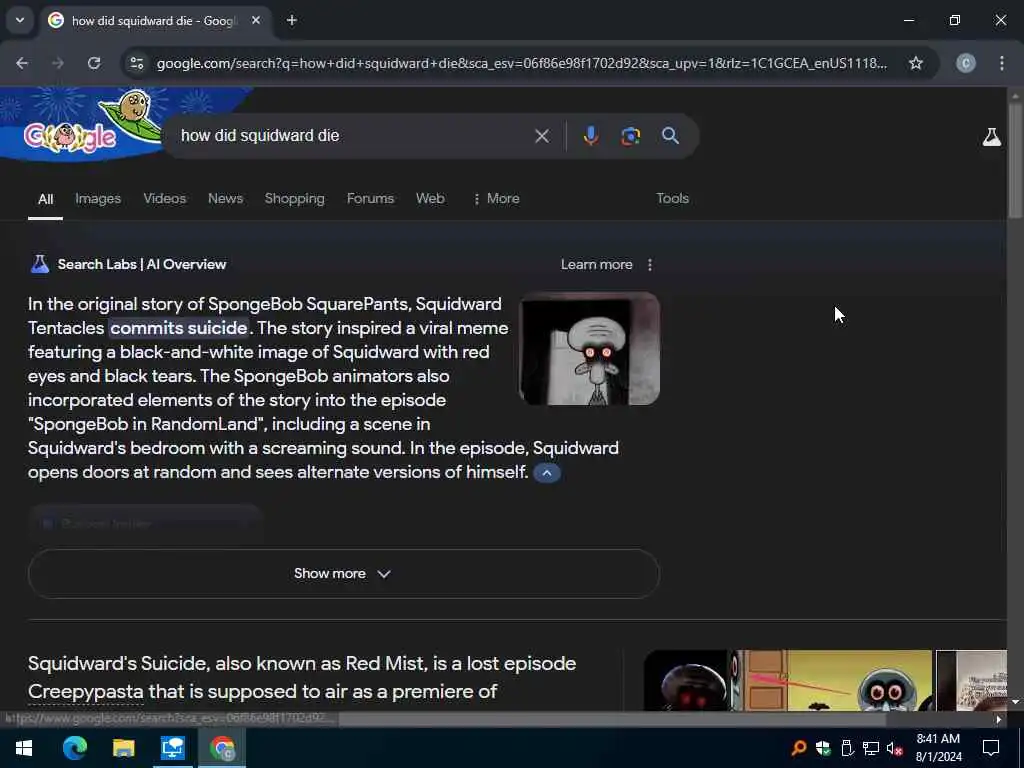Click the vertical page scrollbar thumb

1015,160
